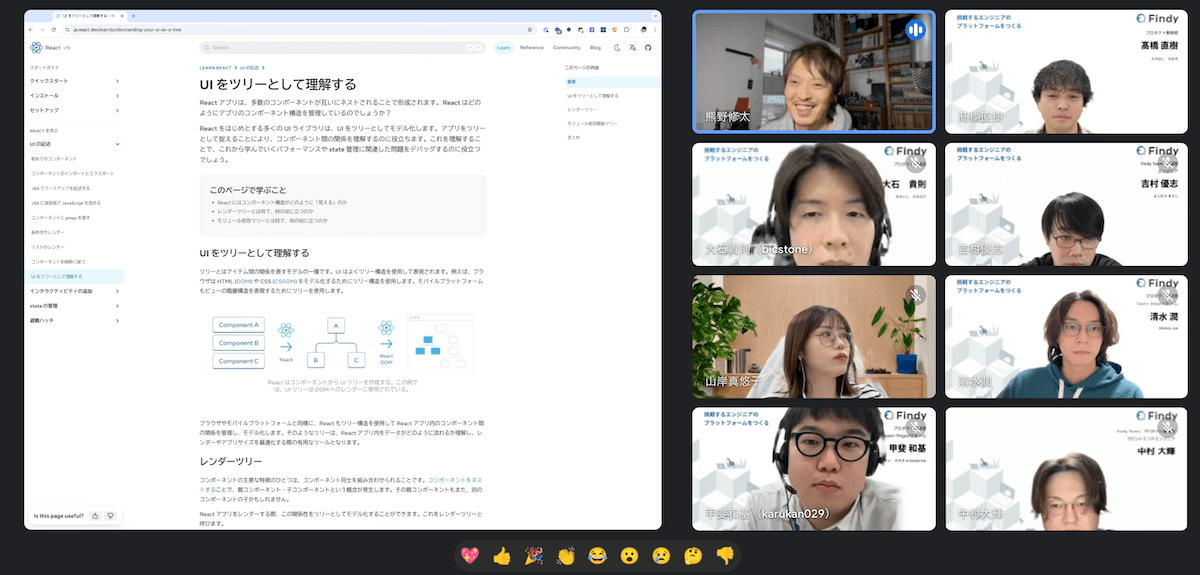React with the thinking face emoji
Screen dimensions: 1200x575
[693, 555]
